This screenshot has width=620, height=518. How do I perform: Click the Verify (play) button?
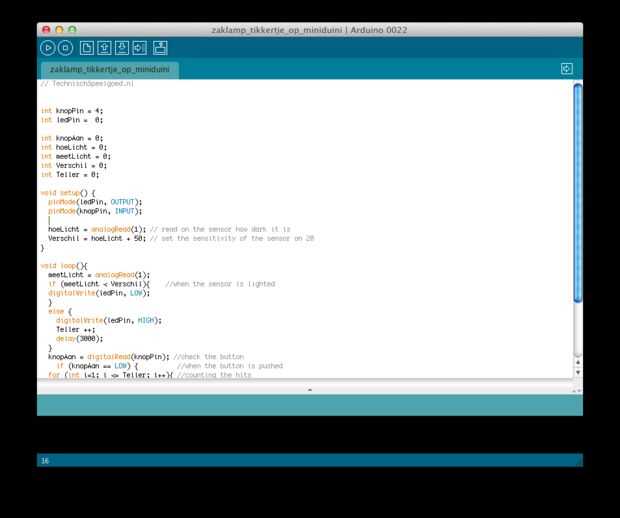point(47,48)
